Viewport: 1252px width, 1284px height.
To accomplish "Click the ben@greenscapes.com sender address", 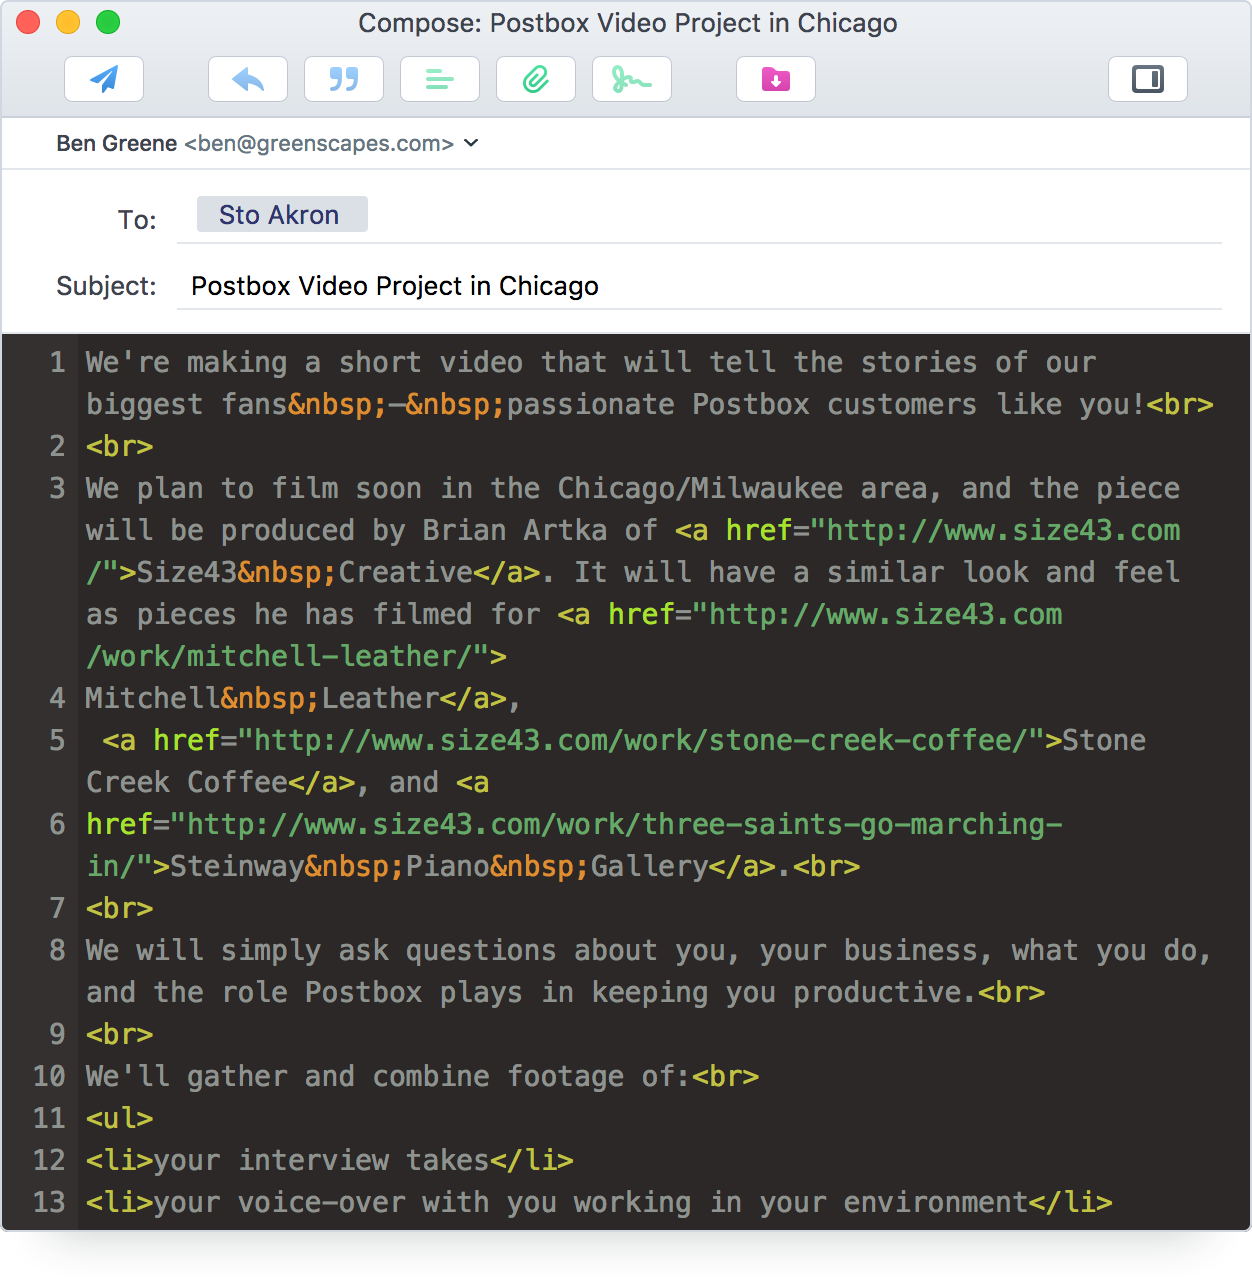I will 317,143.
